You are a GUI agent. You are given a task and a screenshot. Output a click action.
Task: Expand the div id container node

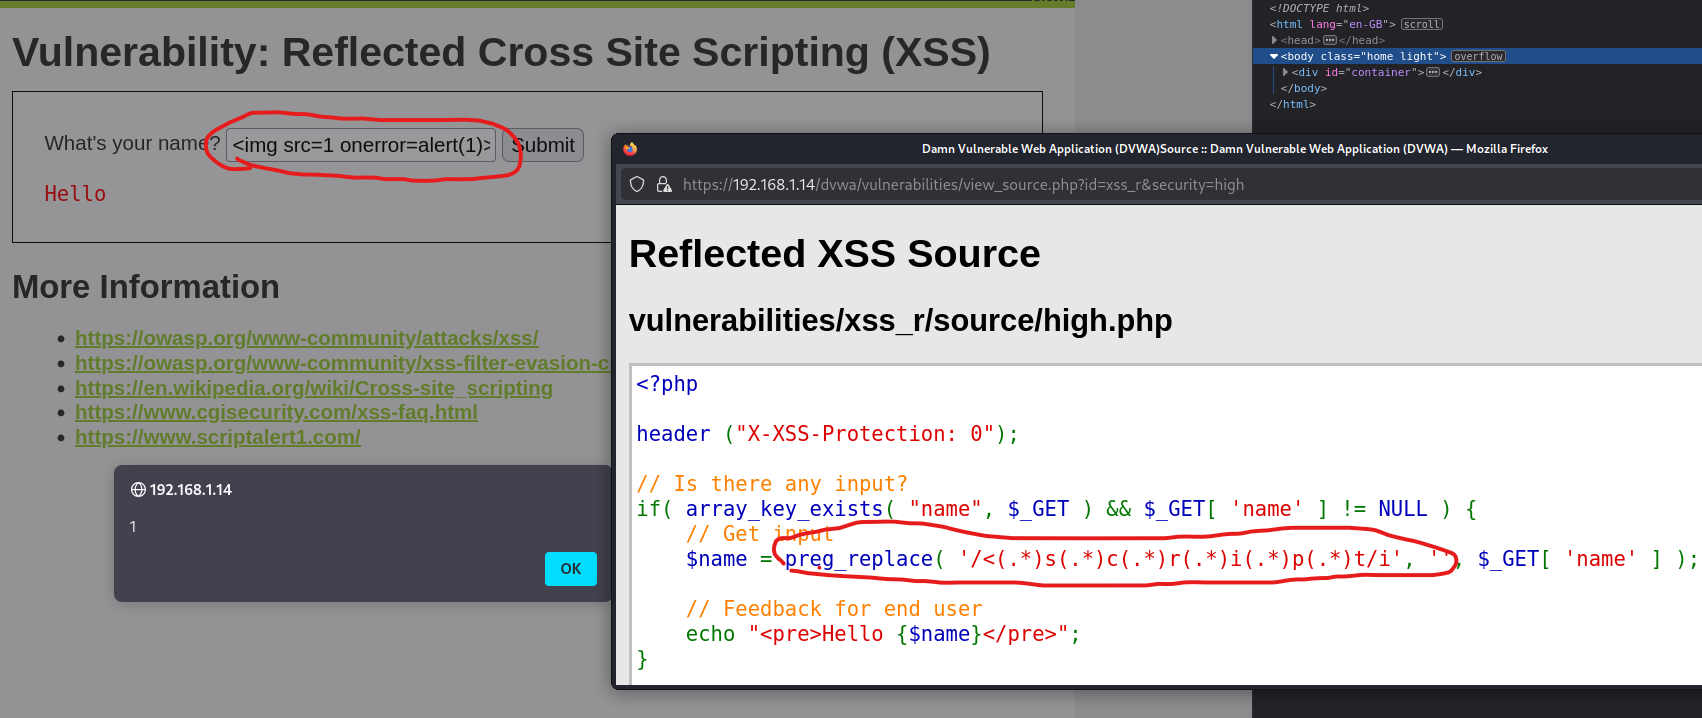(x=1285, y=72)
